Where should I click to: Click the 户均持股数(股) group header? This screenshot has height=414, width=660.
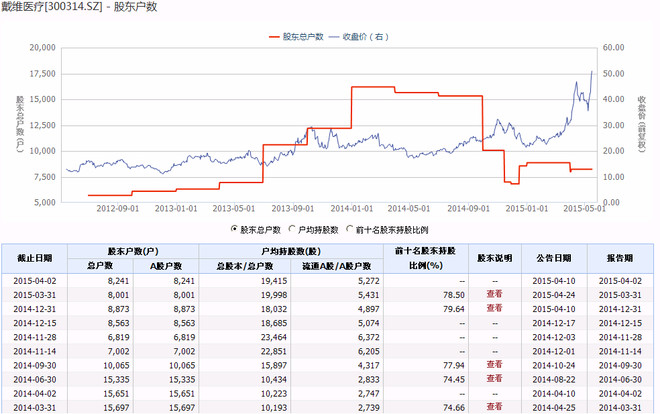(291, 252)
